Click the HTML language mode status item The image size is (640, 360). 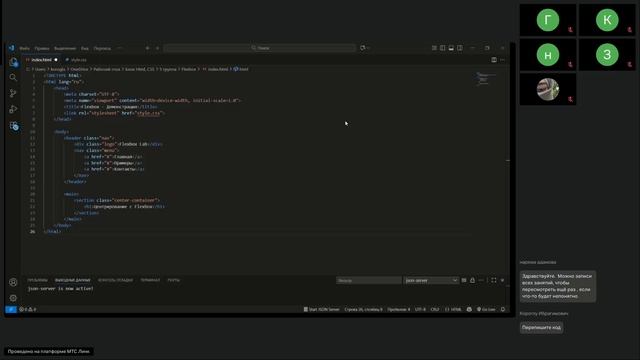point(453,309)
